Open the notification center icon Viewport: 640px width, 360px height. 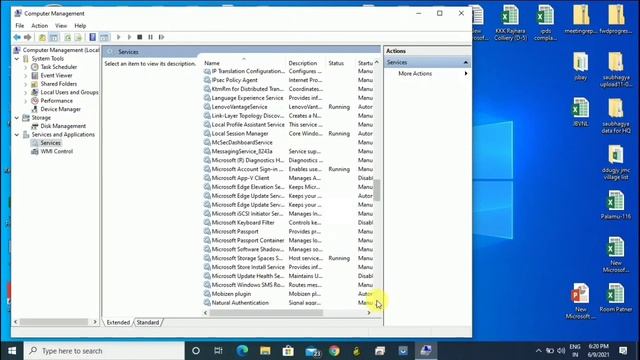[x=623, y=351]
